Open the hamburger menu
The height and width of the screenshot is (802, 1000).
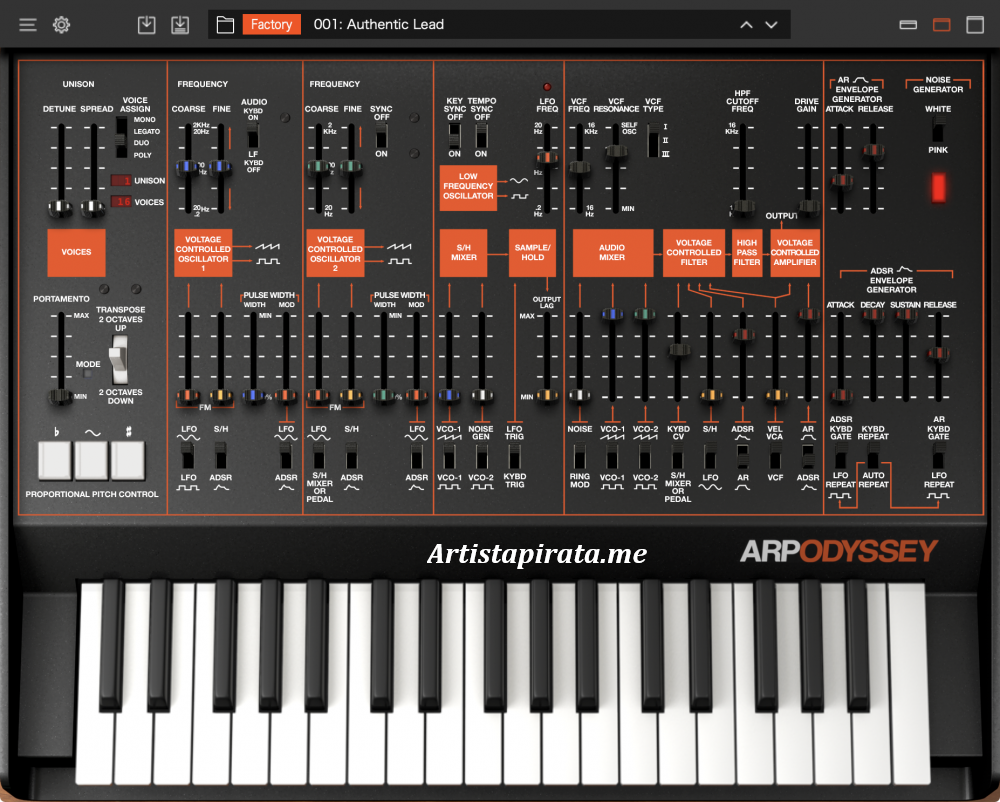(x=28, y=24)
